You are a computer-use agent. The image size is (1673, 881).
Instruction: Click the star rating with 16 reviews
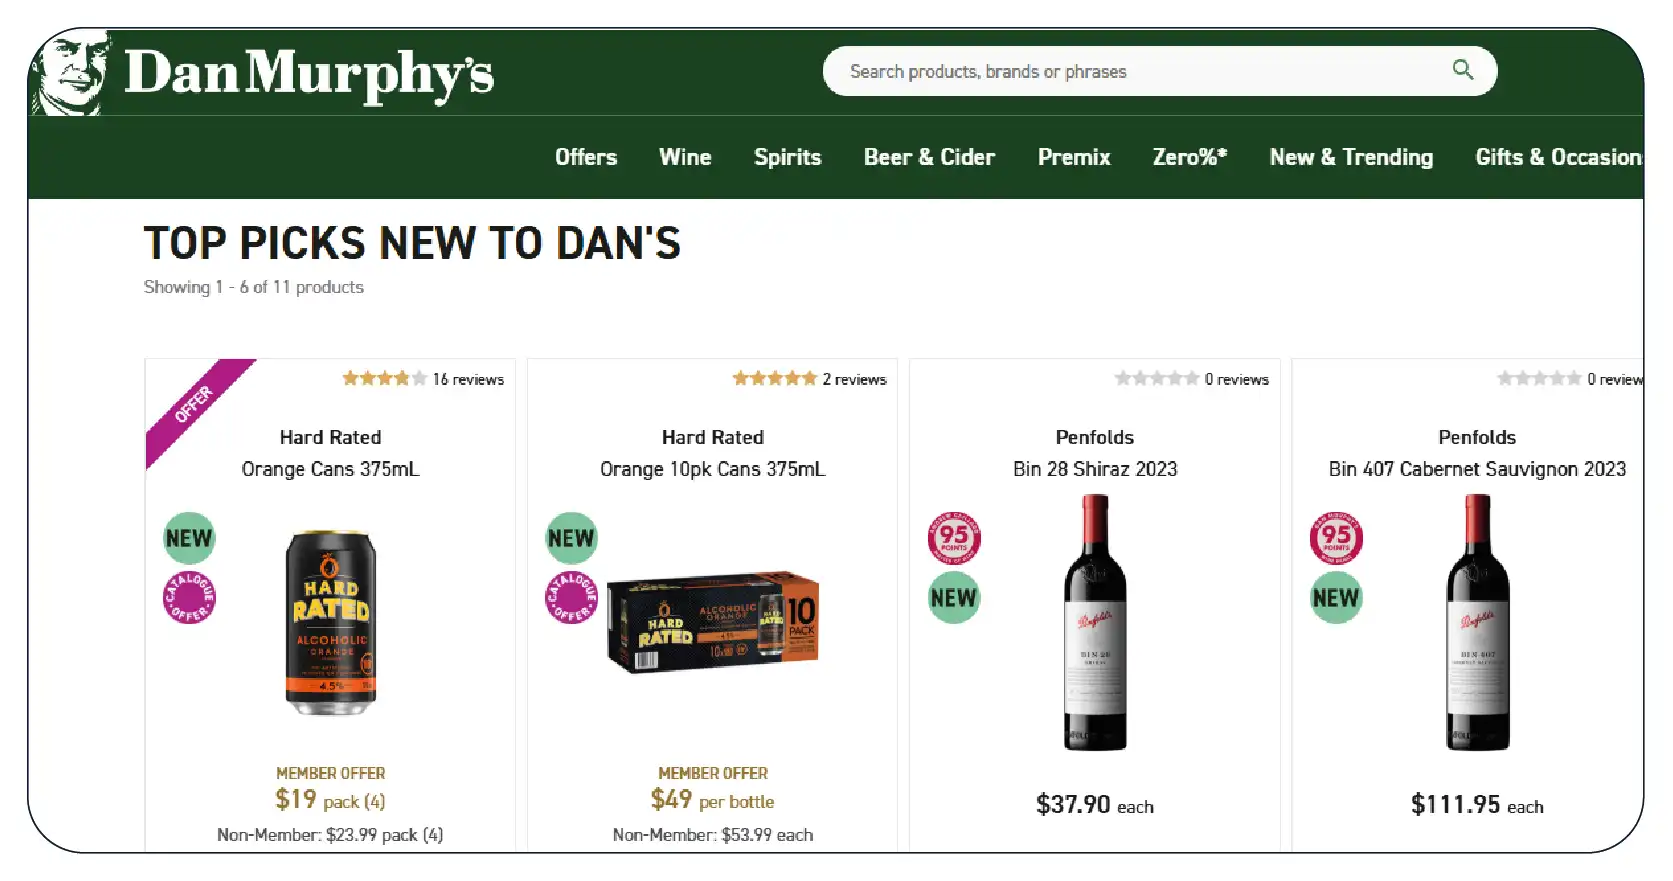click(x=385, y=379)
